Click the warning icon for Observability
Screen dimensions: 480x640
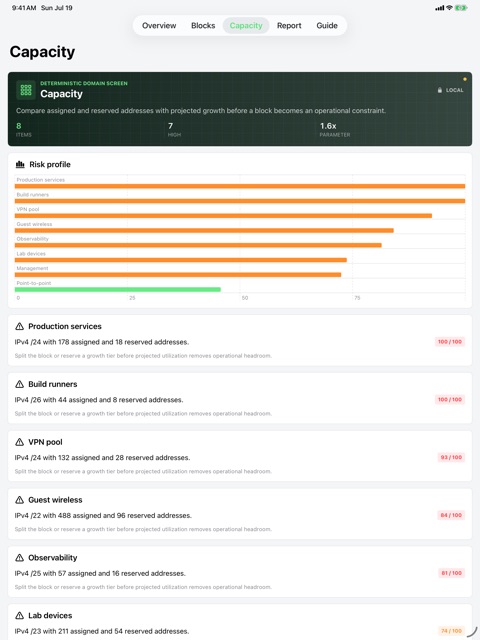pyautogui.click(x=19, y=558)
